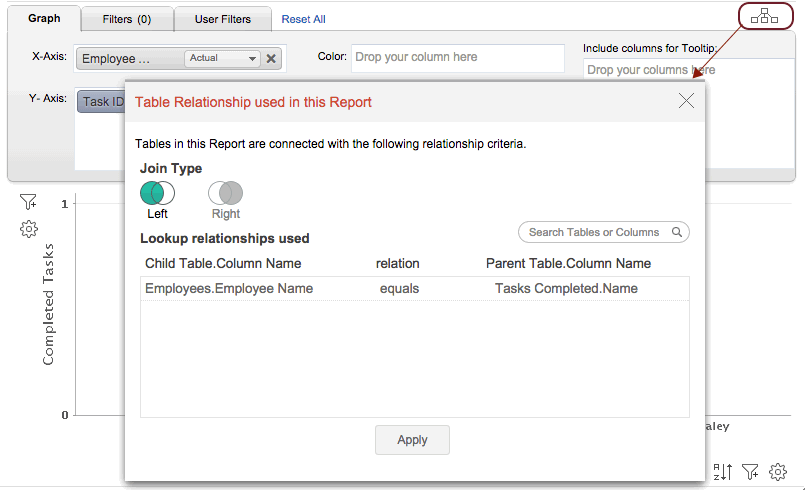Image resolution: width=805 pixels, height=490 pixels.
Task: Select the Left join type
Action: pyautogui.click(x=157, y=193)
